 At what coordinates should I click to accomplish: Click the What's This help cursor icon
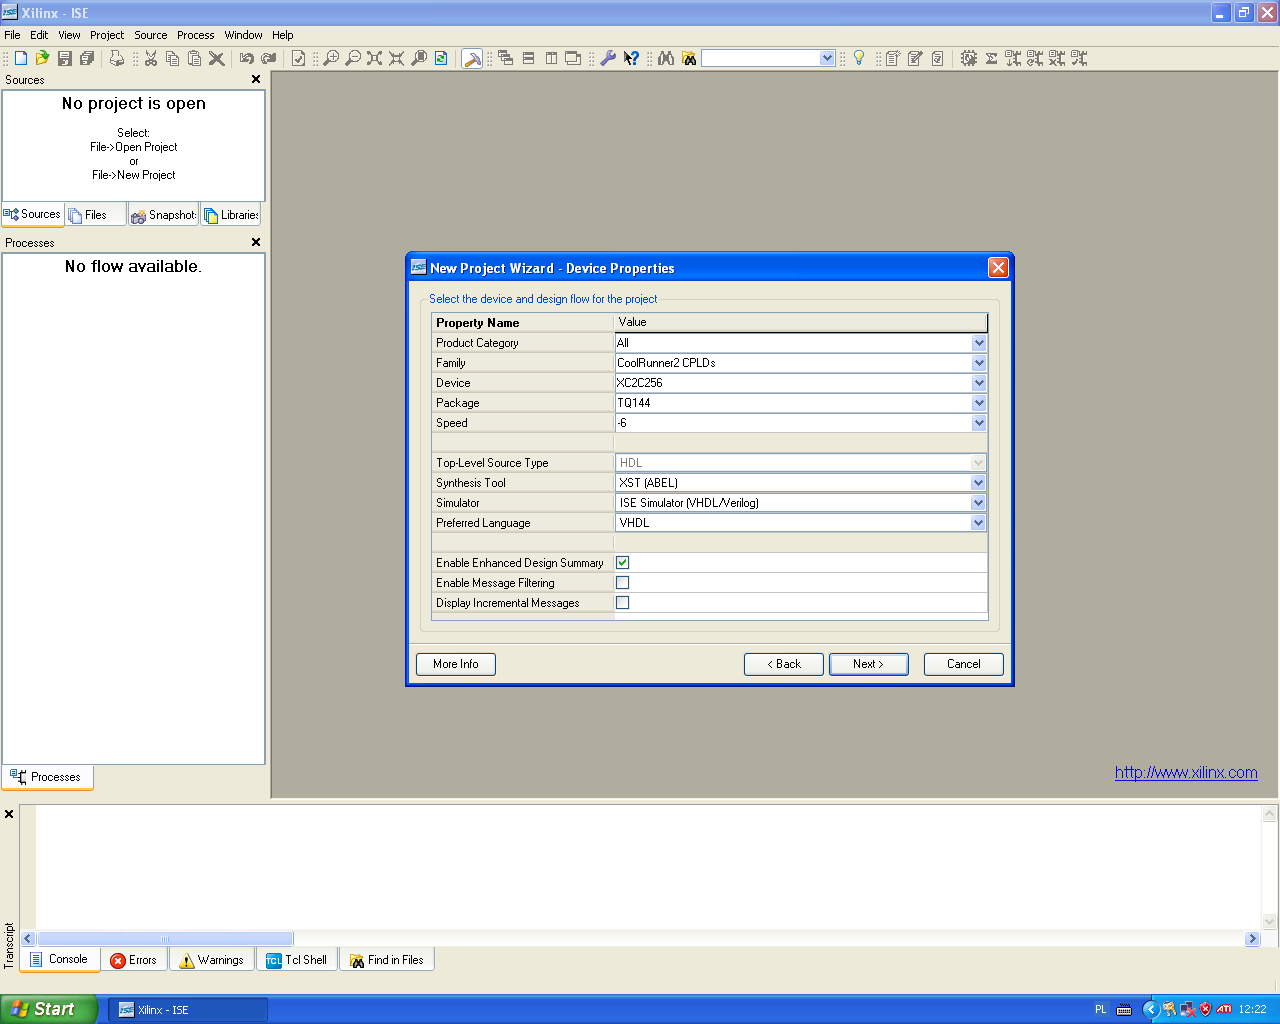tap(631, 58)
